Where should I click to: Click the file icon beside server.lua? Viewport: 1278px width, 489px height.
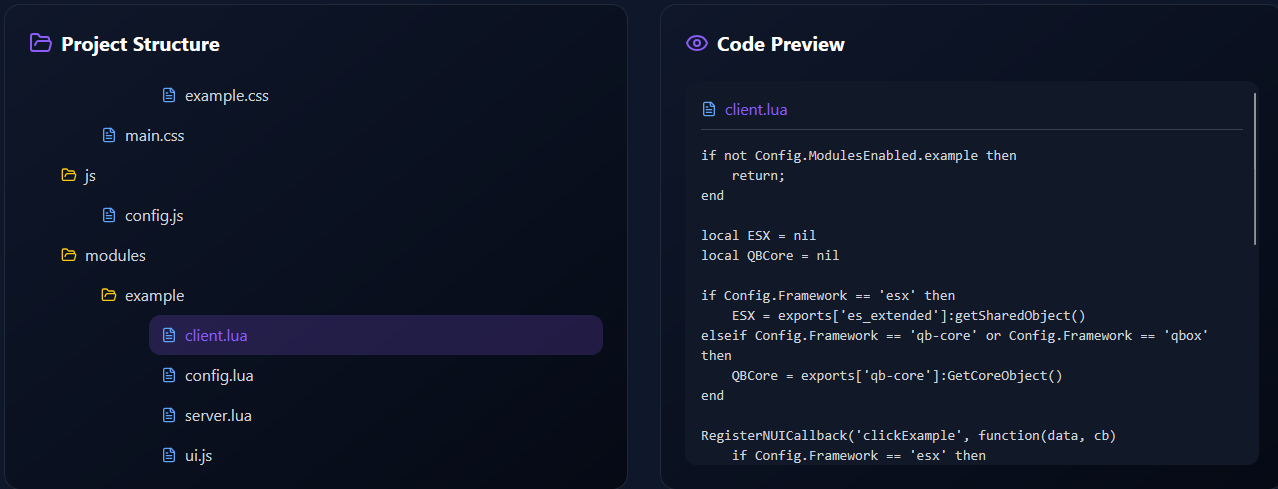pos(169,415)
